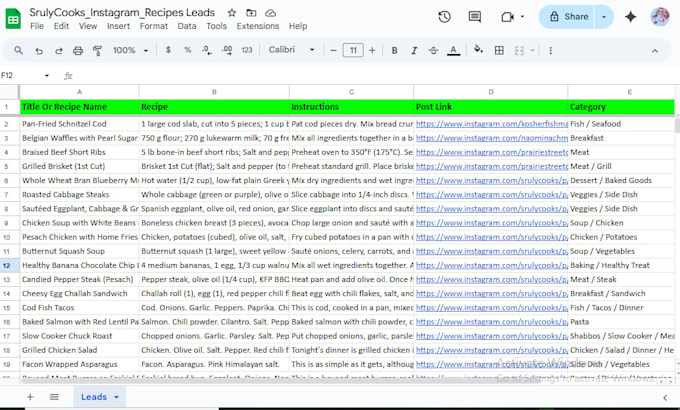Screen dimensions: 680x410
Task: Open the Insert menu
Action: [x=118, y=26]
